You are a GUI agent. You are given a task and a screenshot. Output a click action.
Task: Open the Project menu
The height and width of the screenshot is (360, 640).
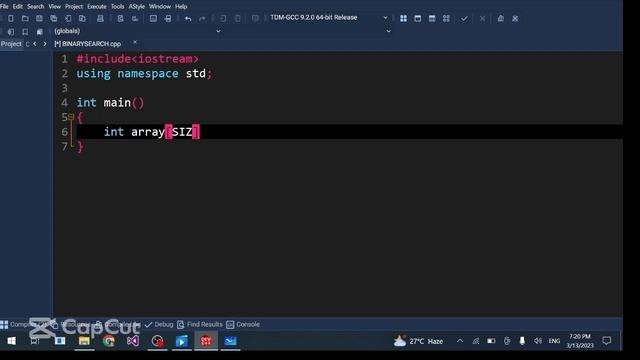click(x=74, y=7)
